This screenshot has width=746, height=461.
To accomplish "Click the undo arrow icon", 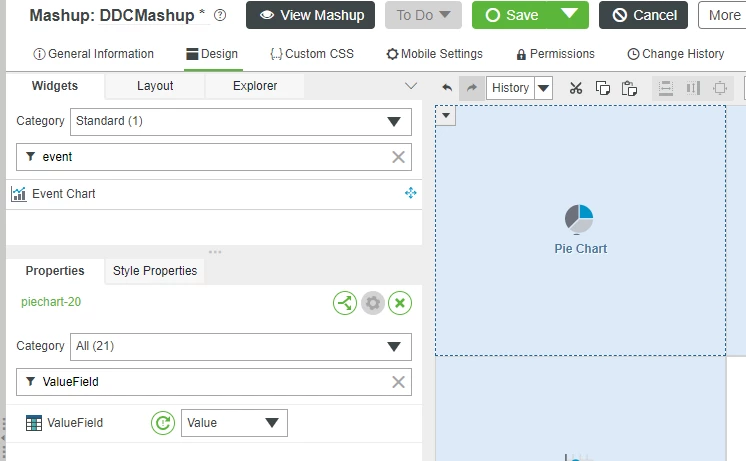I will click(x=447, y=88).
